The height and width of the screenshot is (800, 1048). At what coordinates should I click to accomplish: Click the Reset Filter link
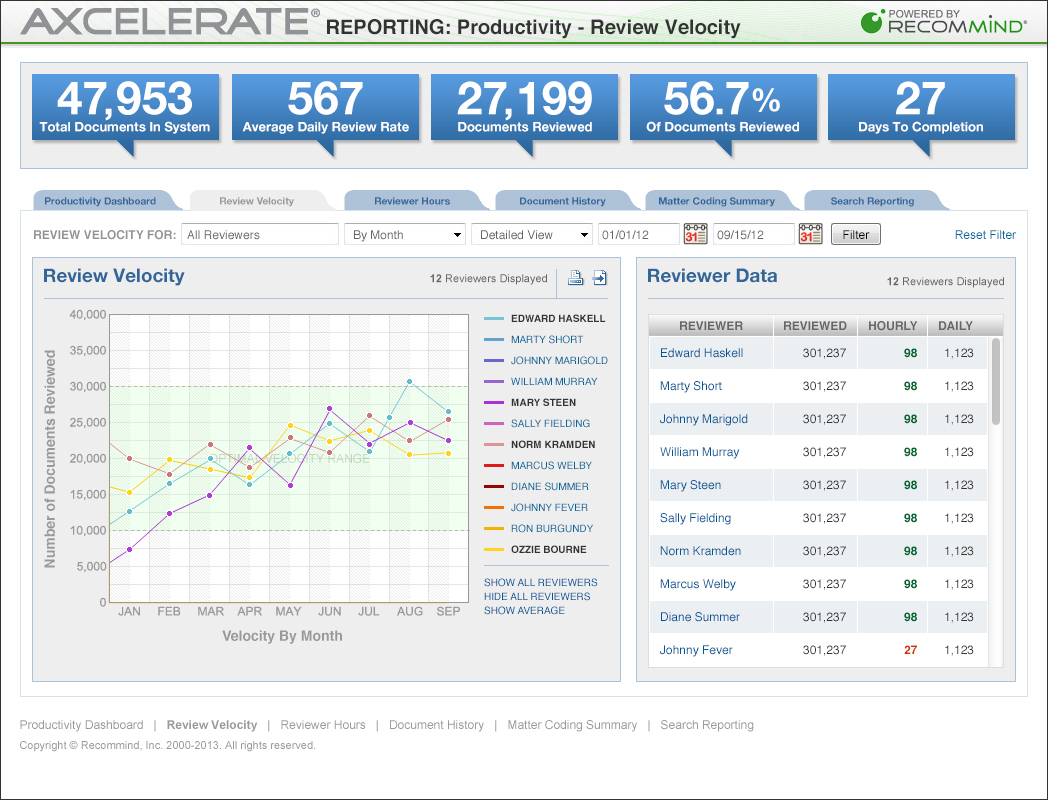point(985,235)
